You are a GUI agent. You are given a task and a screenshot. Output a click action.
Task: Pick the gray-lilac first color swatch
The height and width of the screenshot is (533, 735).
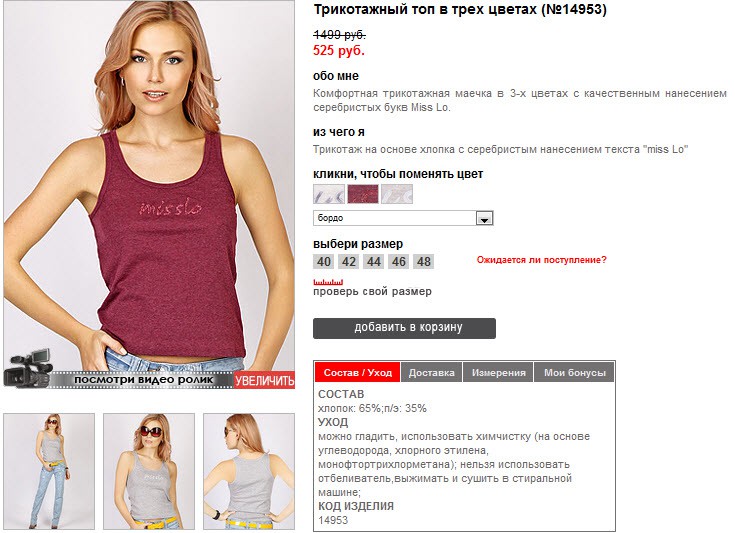(x=329, y=194)
